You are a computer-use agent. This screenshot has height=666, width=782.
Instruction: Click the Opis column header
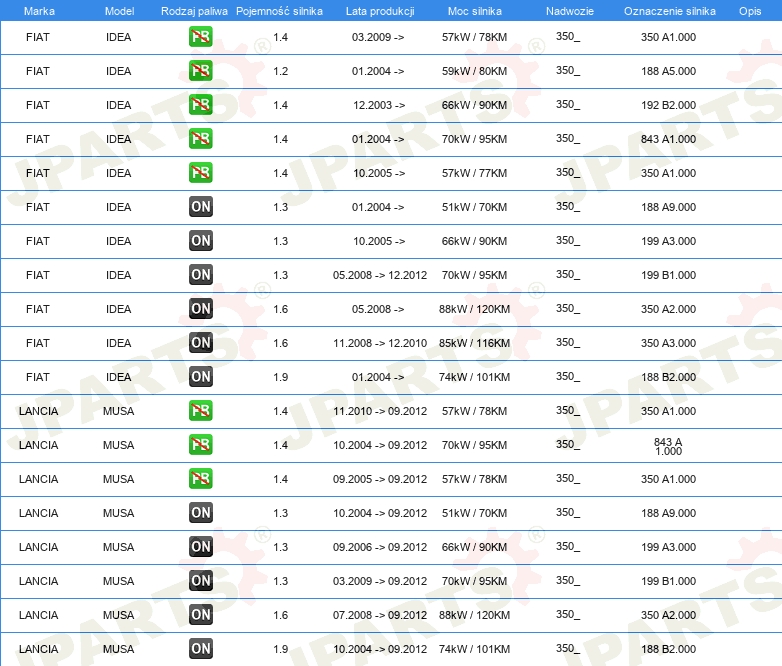pyautogui.click(x=750, y=11)
